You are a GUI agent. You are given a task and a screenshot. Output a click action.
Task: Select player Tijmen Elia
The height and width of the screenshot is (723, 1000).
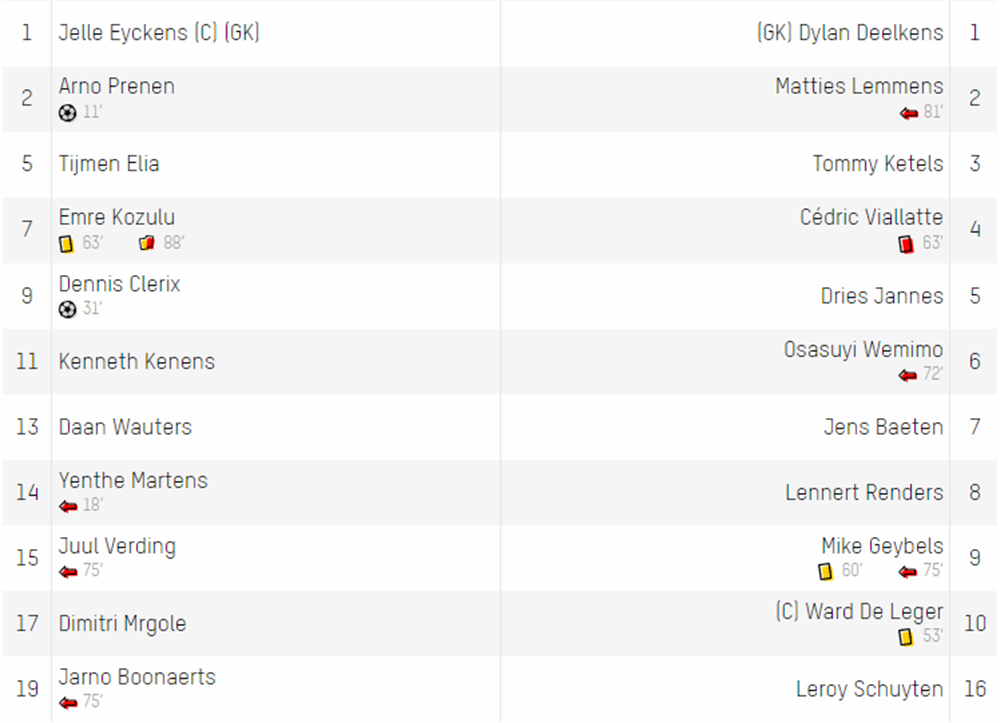click(x=109, y=164)
